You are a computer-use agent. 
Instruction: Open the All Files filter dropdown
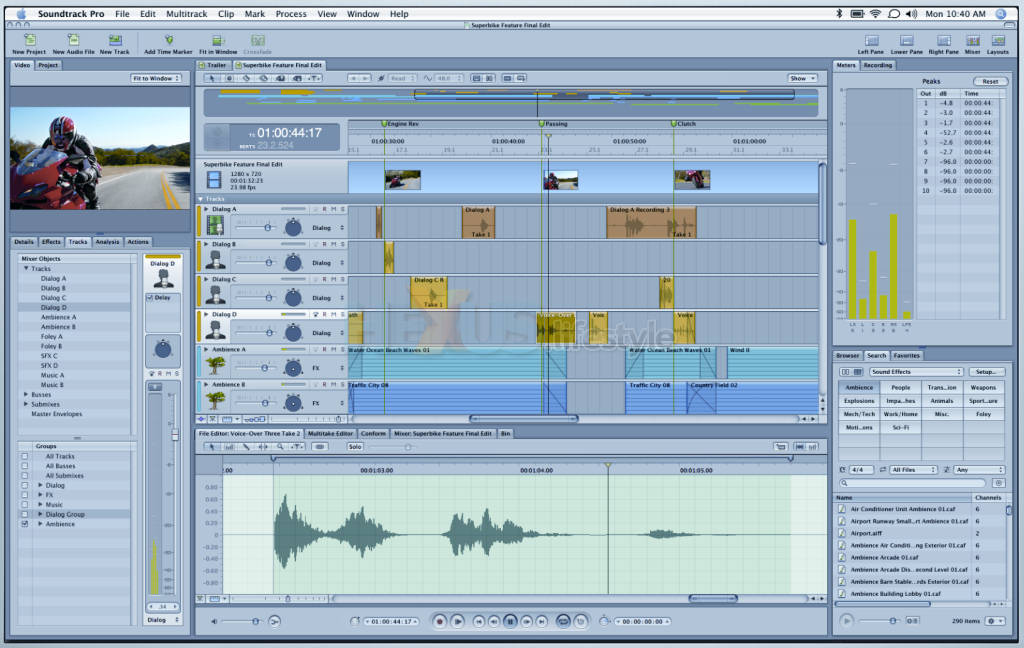click(x=913, y=470)
